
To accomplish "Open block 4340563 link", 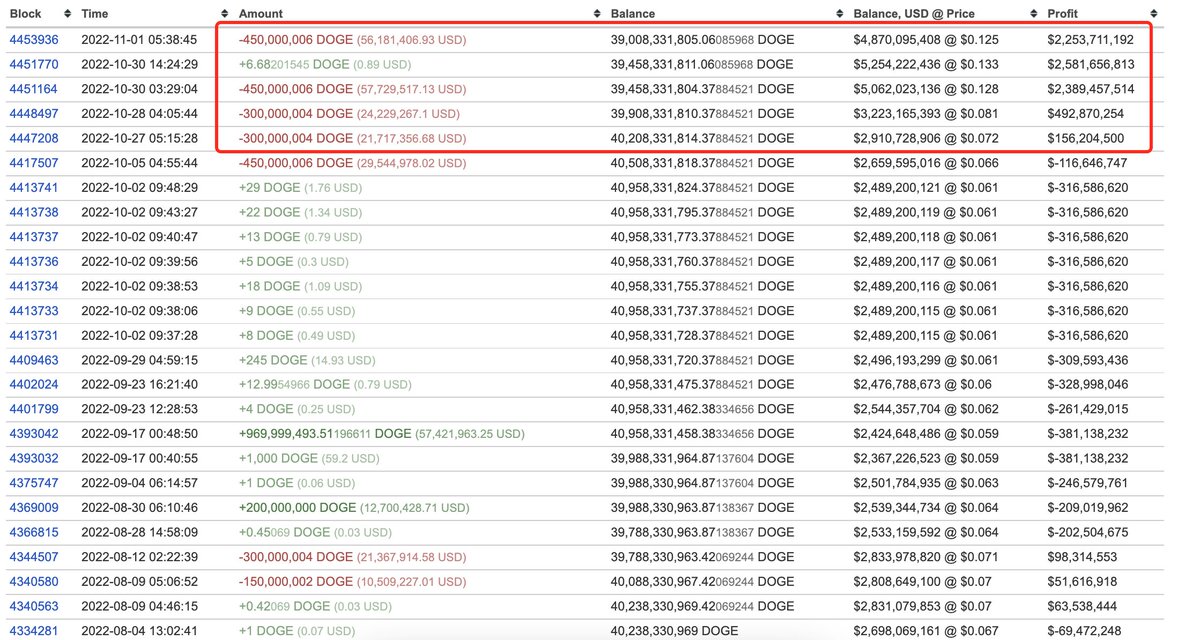I will pyautogui.click(x=34, y=606).
